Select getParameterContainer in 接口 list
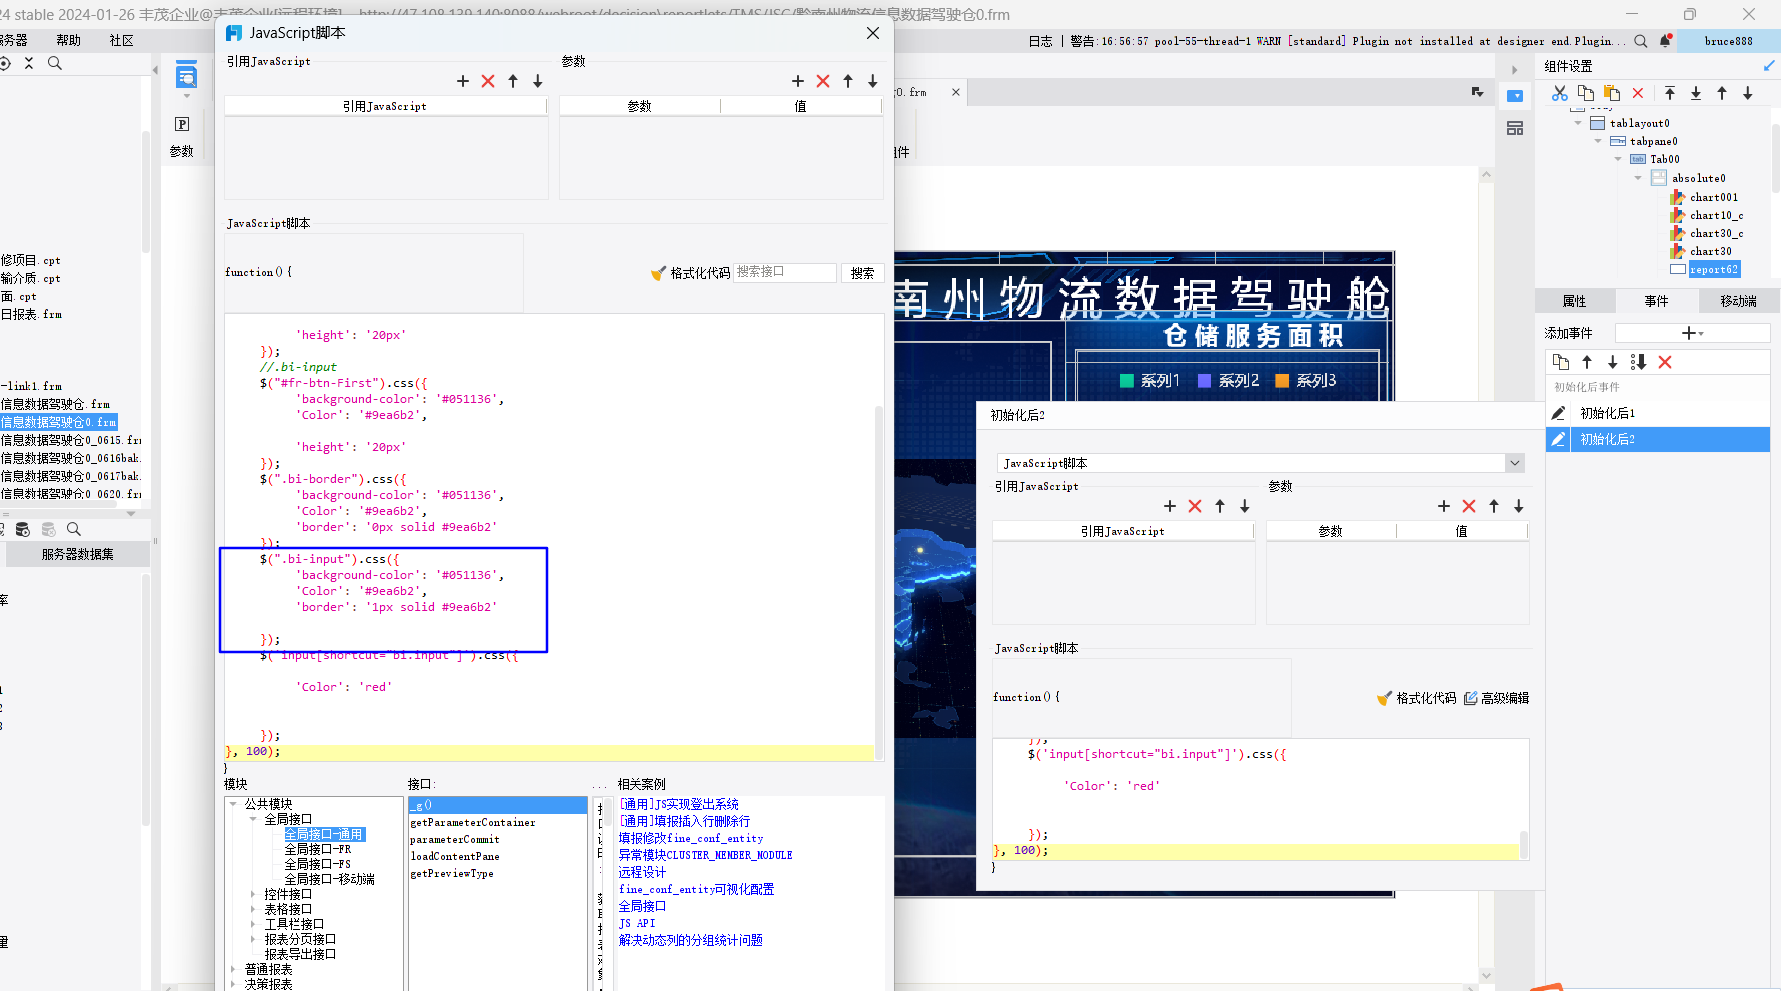The height and width of the screenshot is (991, 1781). click(x=473, y=822)
